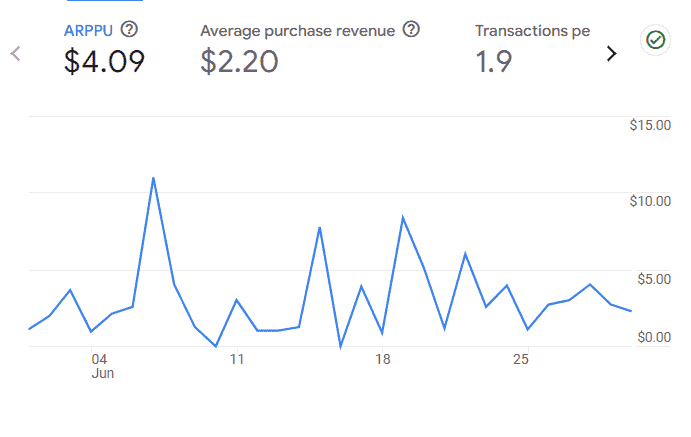Open Average purchase revenue help icon
691x437 pixels.
click(x=411, y=30)
